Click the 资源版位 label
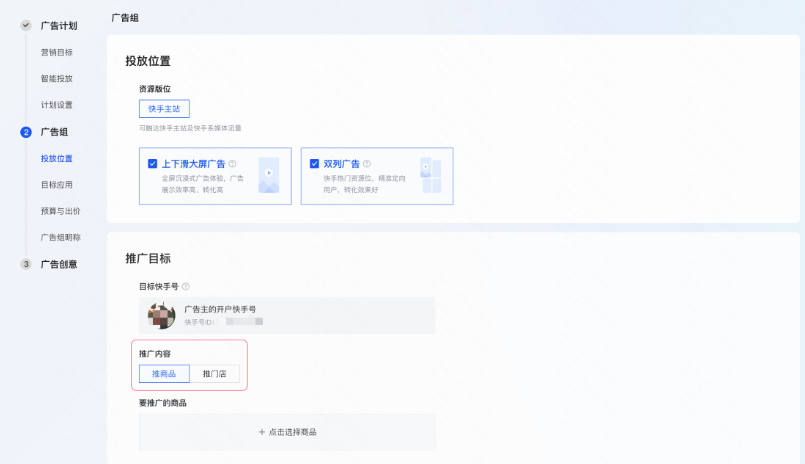 (155, 89)
